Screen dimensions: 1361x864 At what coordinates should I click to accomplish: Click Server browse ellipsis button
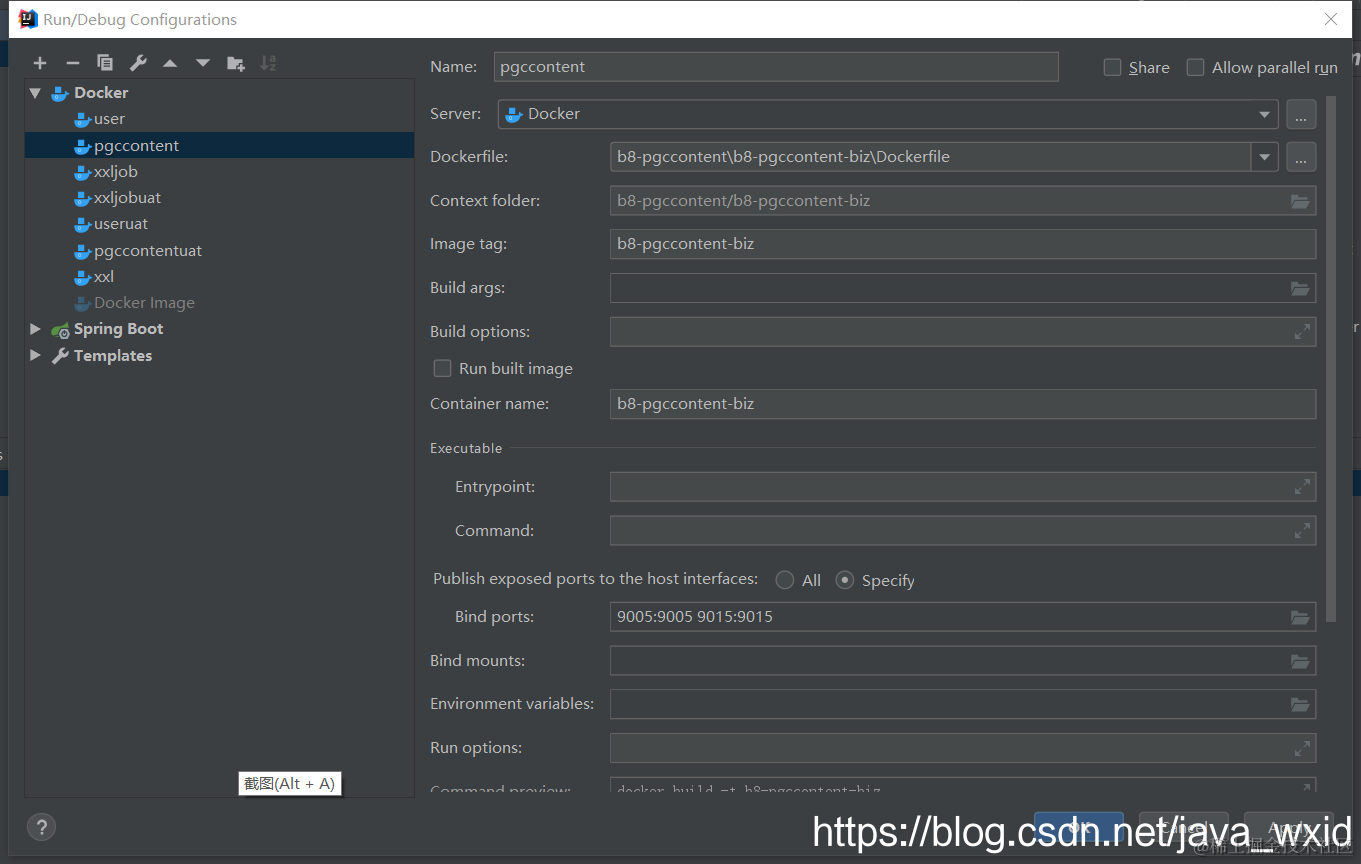[1301, 114]
